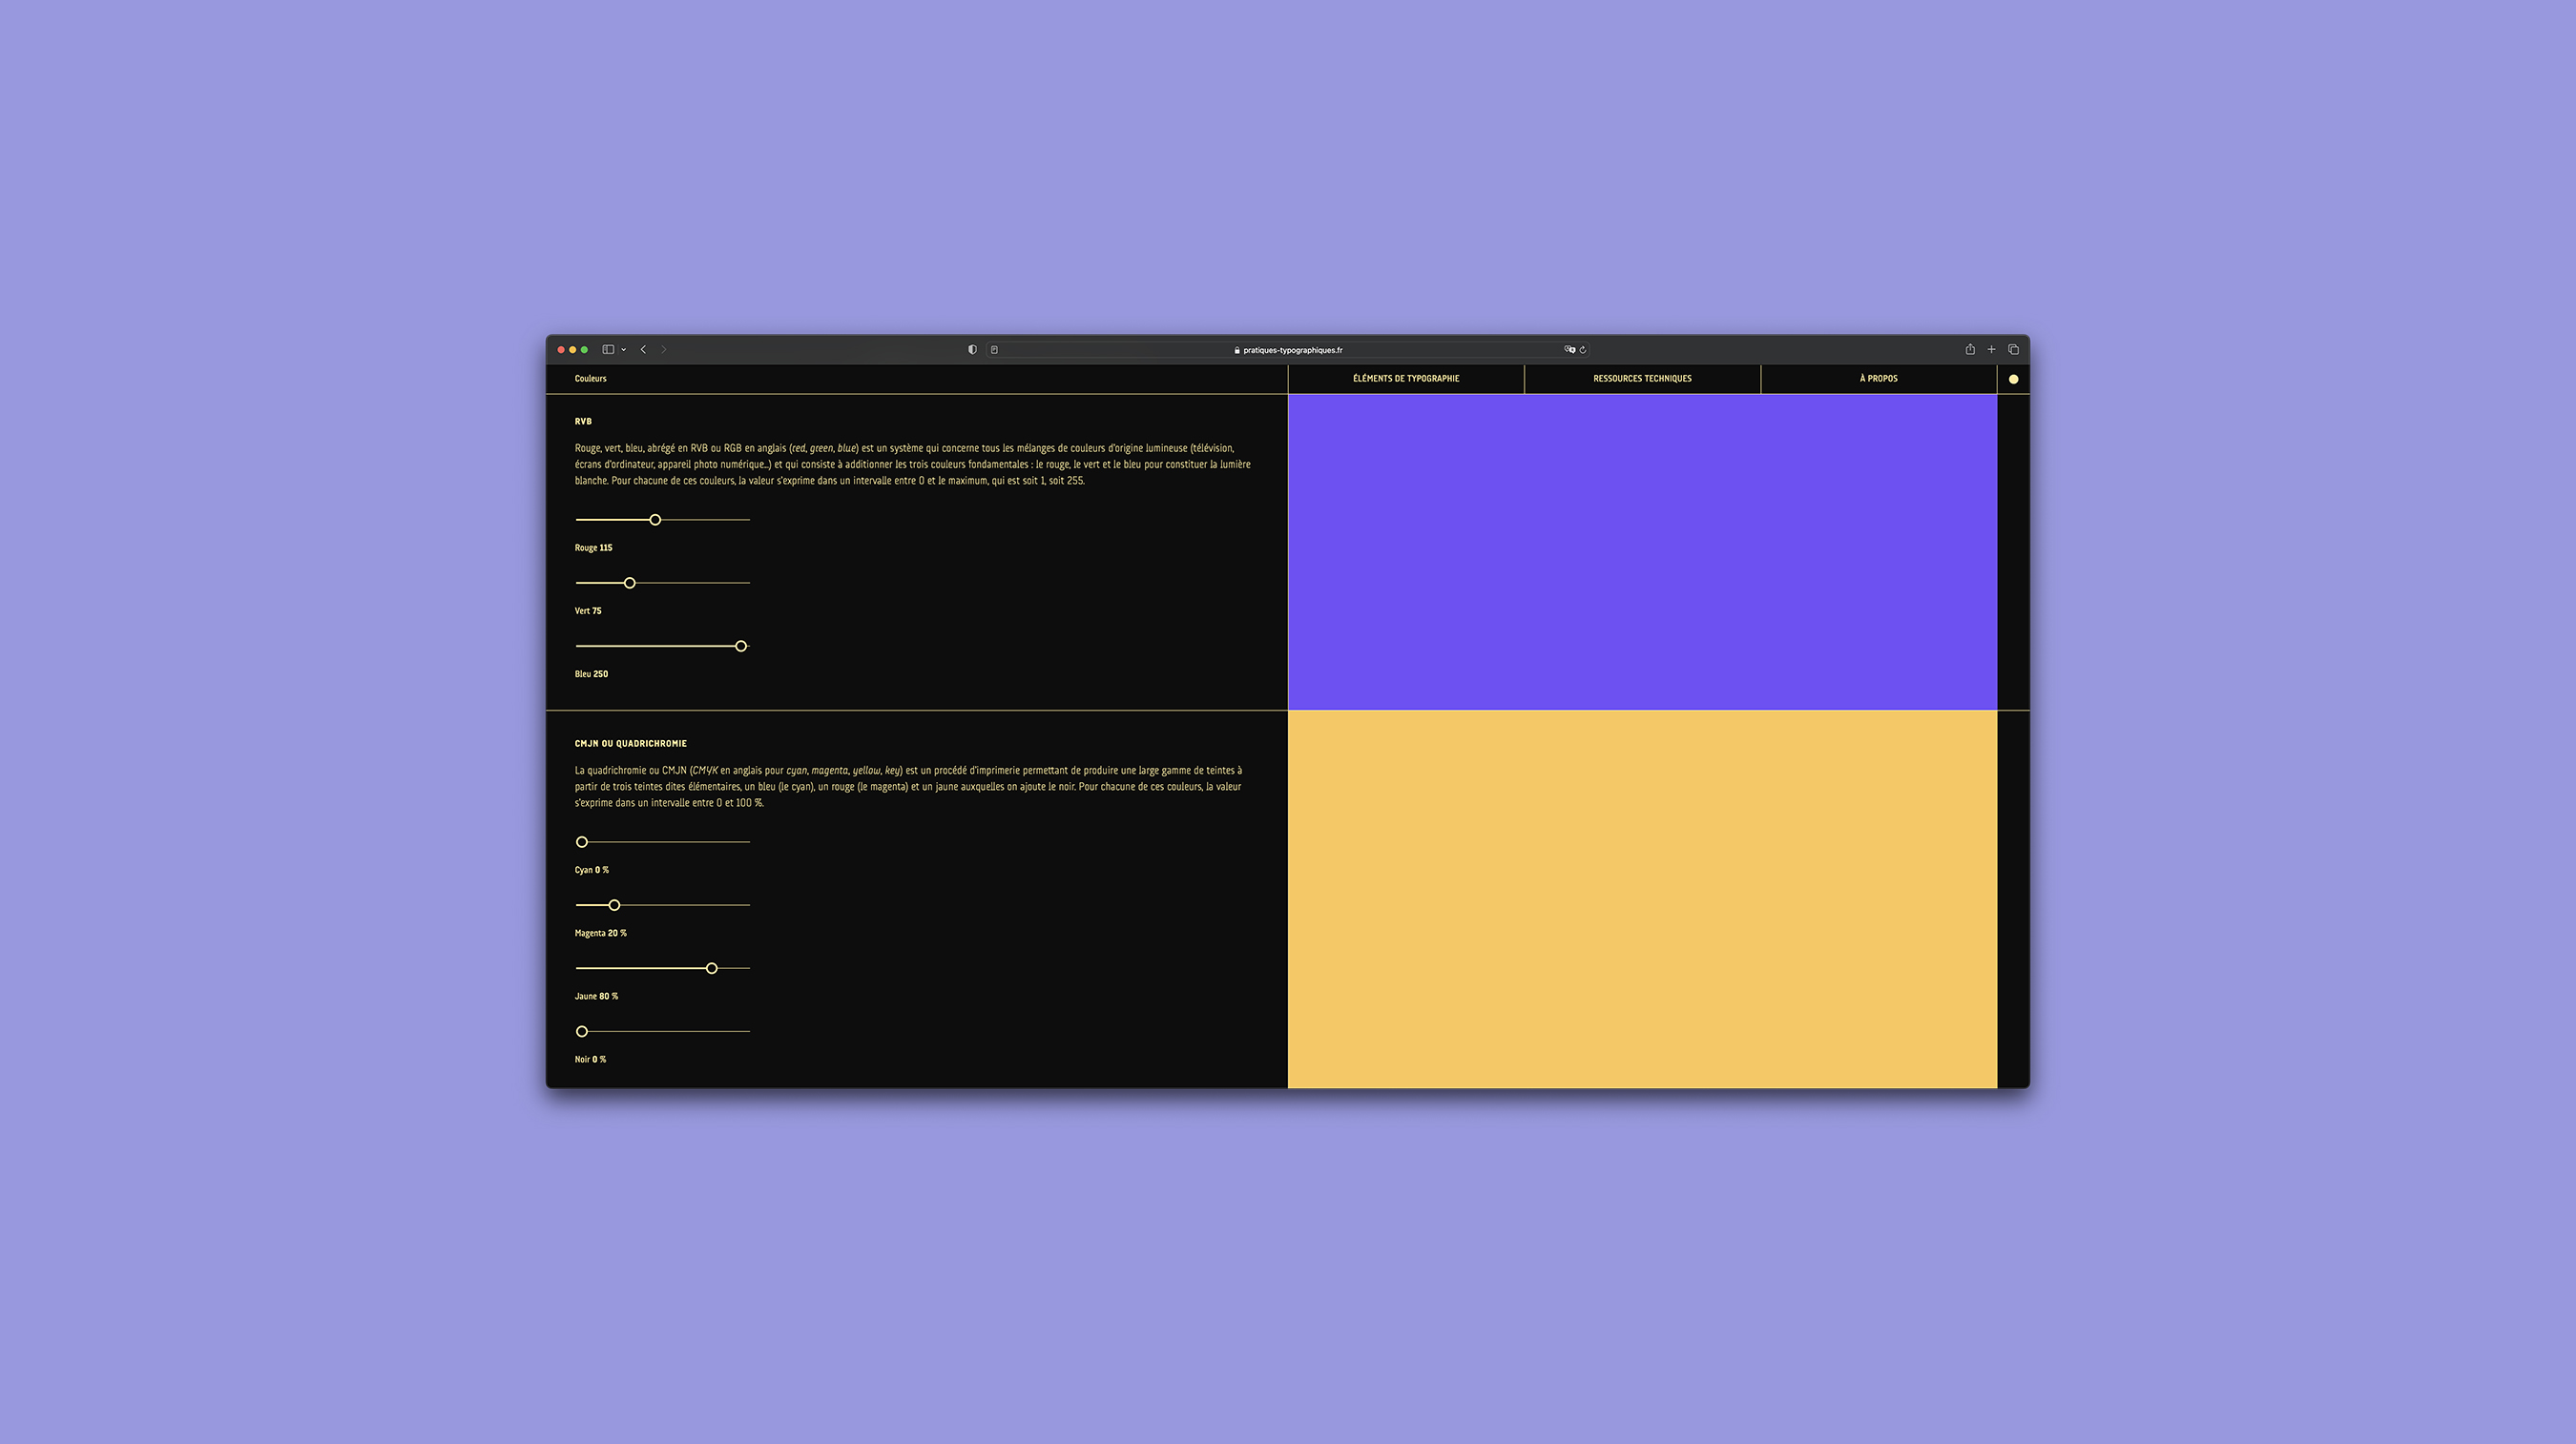Open the À propos menu
The height and width of the screenshot is (1444, 2576).
pos(1878,379)
